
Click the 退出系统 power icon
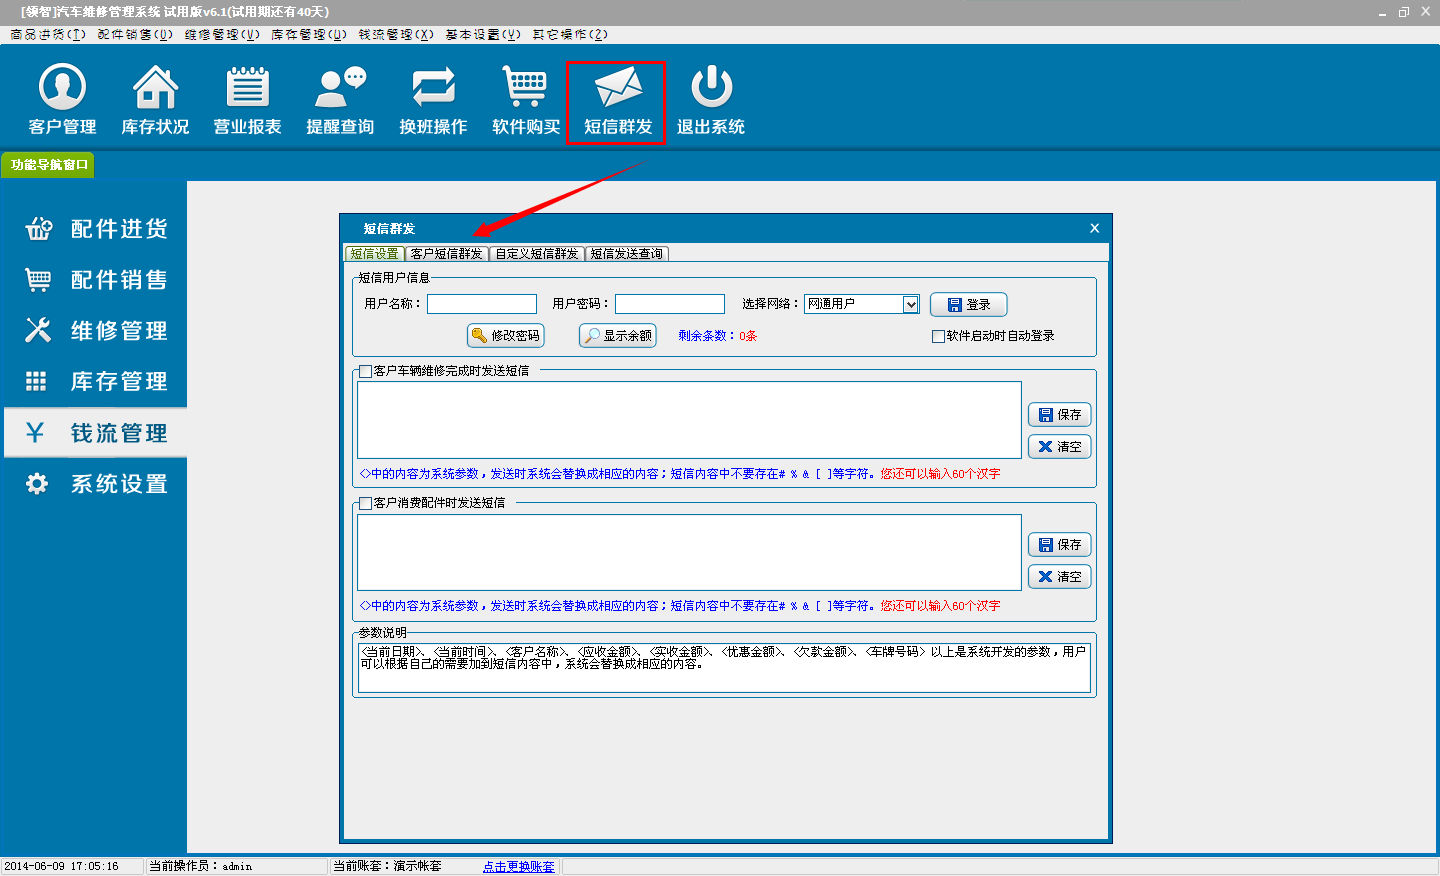pos(710,99)
